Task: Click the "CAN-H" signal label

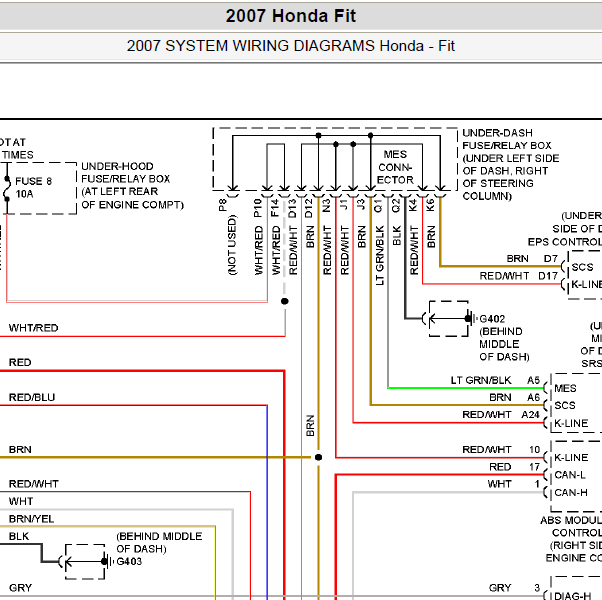Action: (x=571, y=493)
